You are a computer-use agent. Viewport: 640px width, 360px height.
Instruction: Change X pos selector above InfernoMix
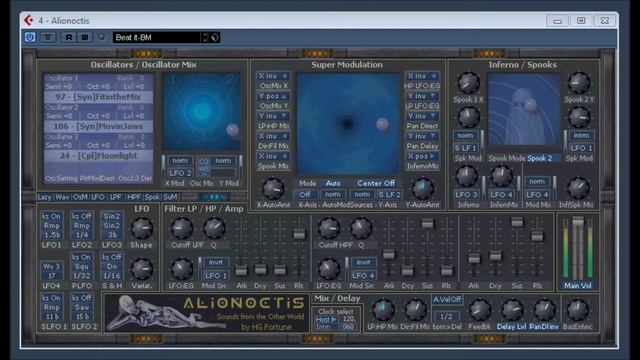(422, 156)
